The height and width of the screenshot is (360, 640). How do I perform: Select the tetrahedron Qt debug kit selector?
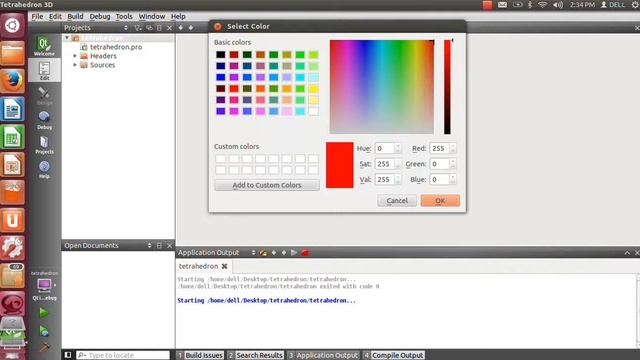pos(44,285)
